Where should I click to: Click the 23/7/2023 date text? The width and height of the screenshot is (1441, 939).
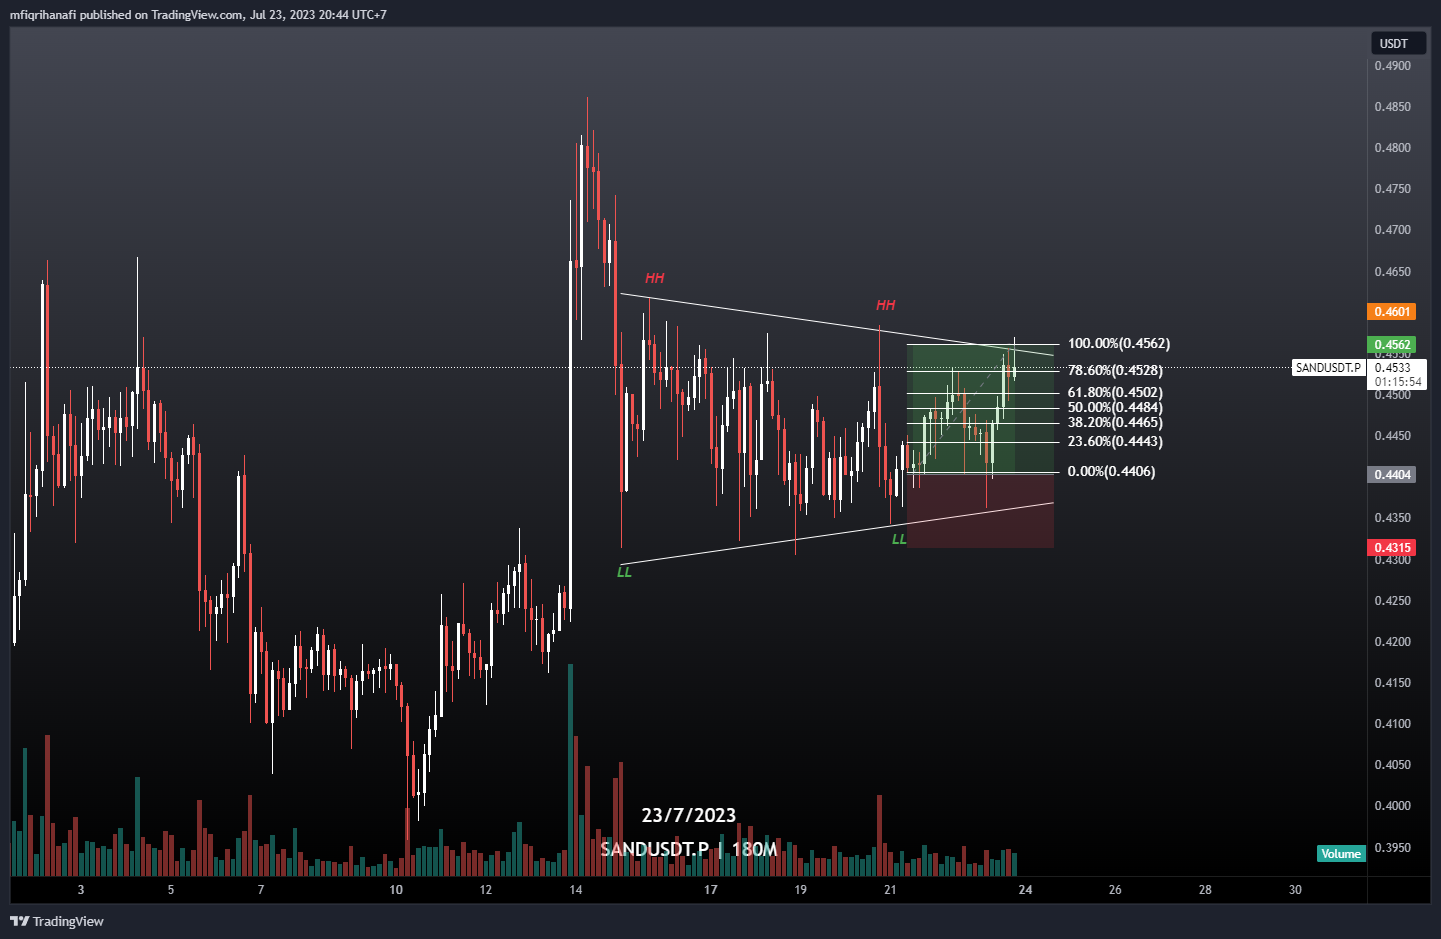(689, 815)
